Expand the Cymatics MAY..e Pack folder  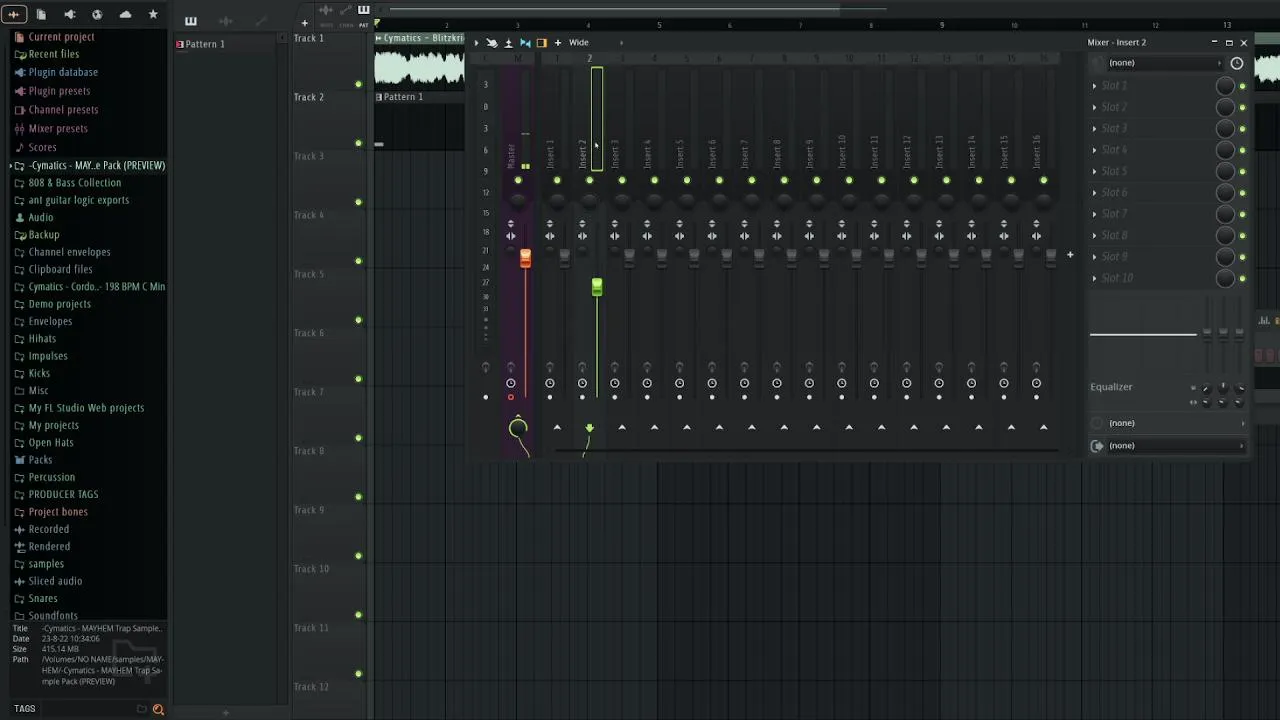point(89,165)
